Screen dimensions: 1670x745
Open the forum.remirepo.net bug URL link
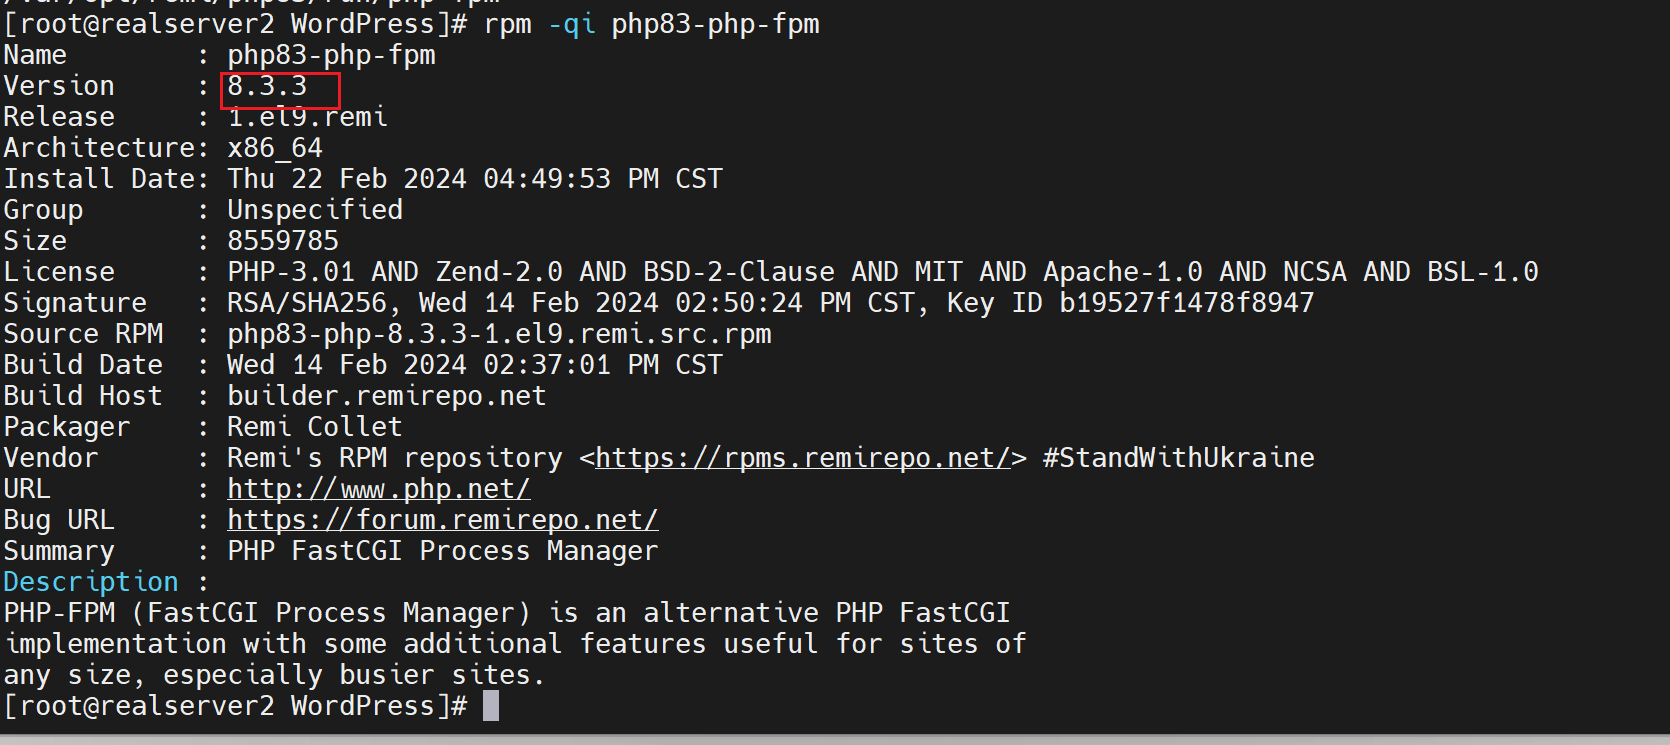pos(442,520)
